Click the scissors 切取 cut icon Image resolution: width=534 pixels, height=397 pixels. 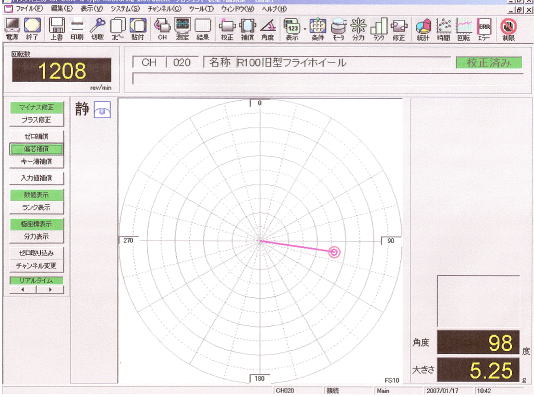pos(97,29)
